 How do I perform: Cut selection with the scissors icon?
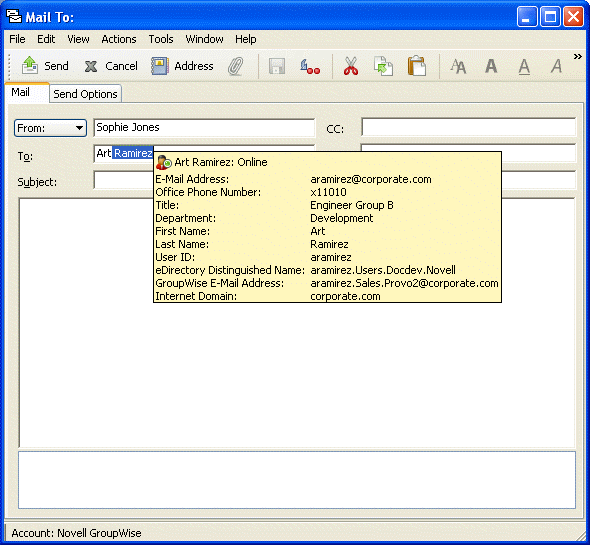[x=351, y=66]
